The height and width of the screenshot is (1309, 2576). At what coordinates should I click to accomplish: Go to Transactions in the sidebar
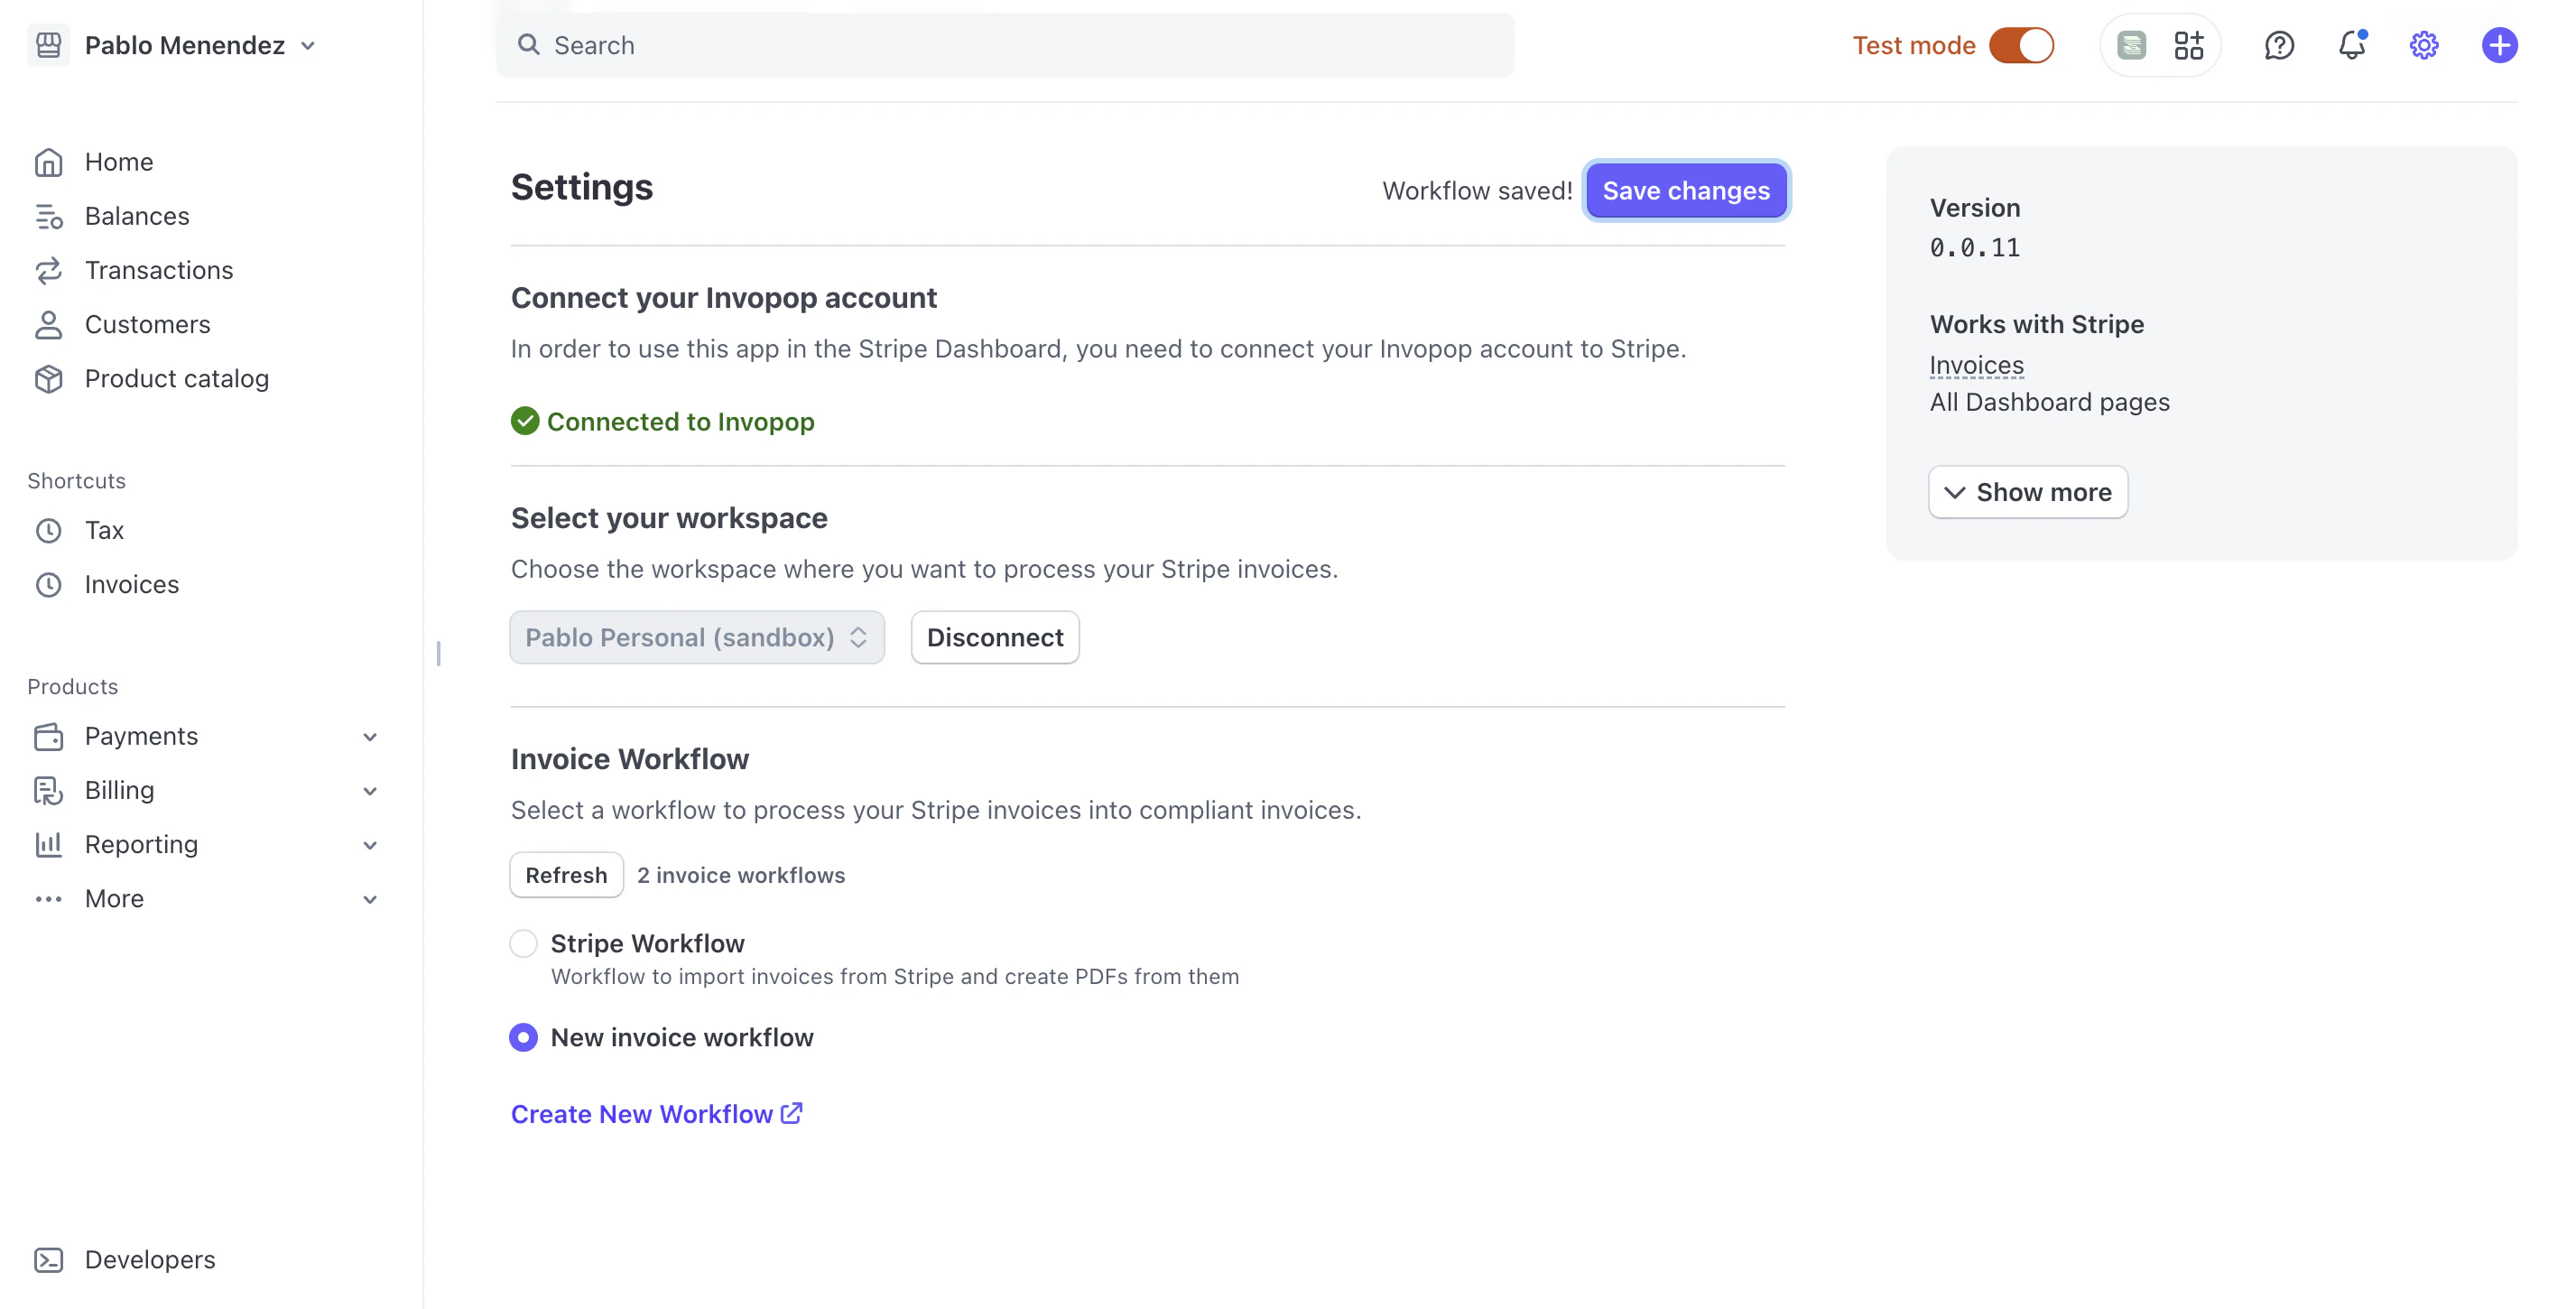pyautogui.click(x=158, y=270)
